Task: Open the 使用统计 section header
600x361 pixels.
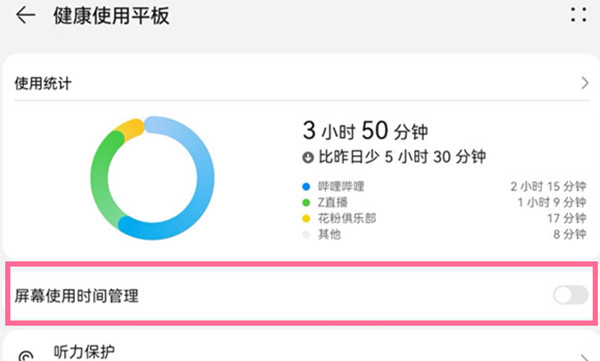Action: (x=302, y=83)
